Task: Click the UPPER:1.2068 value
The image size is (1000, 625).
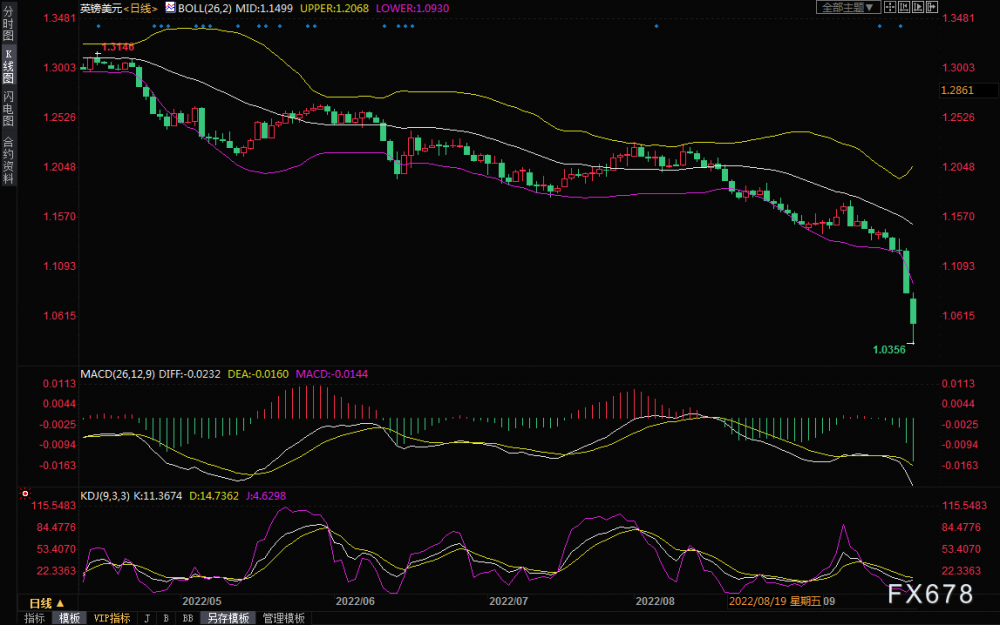Action: pyautogui.click(x=334, y=8)
